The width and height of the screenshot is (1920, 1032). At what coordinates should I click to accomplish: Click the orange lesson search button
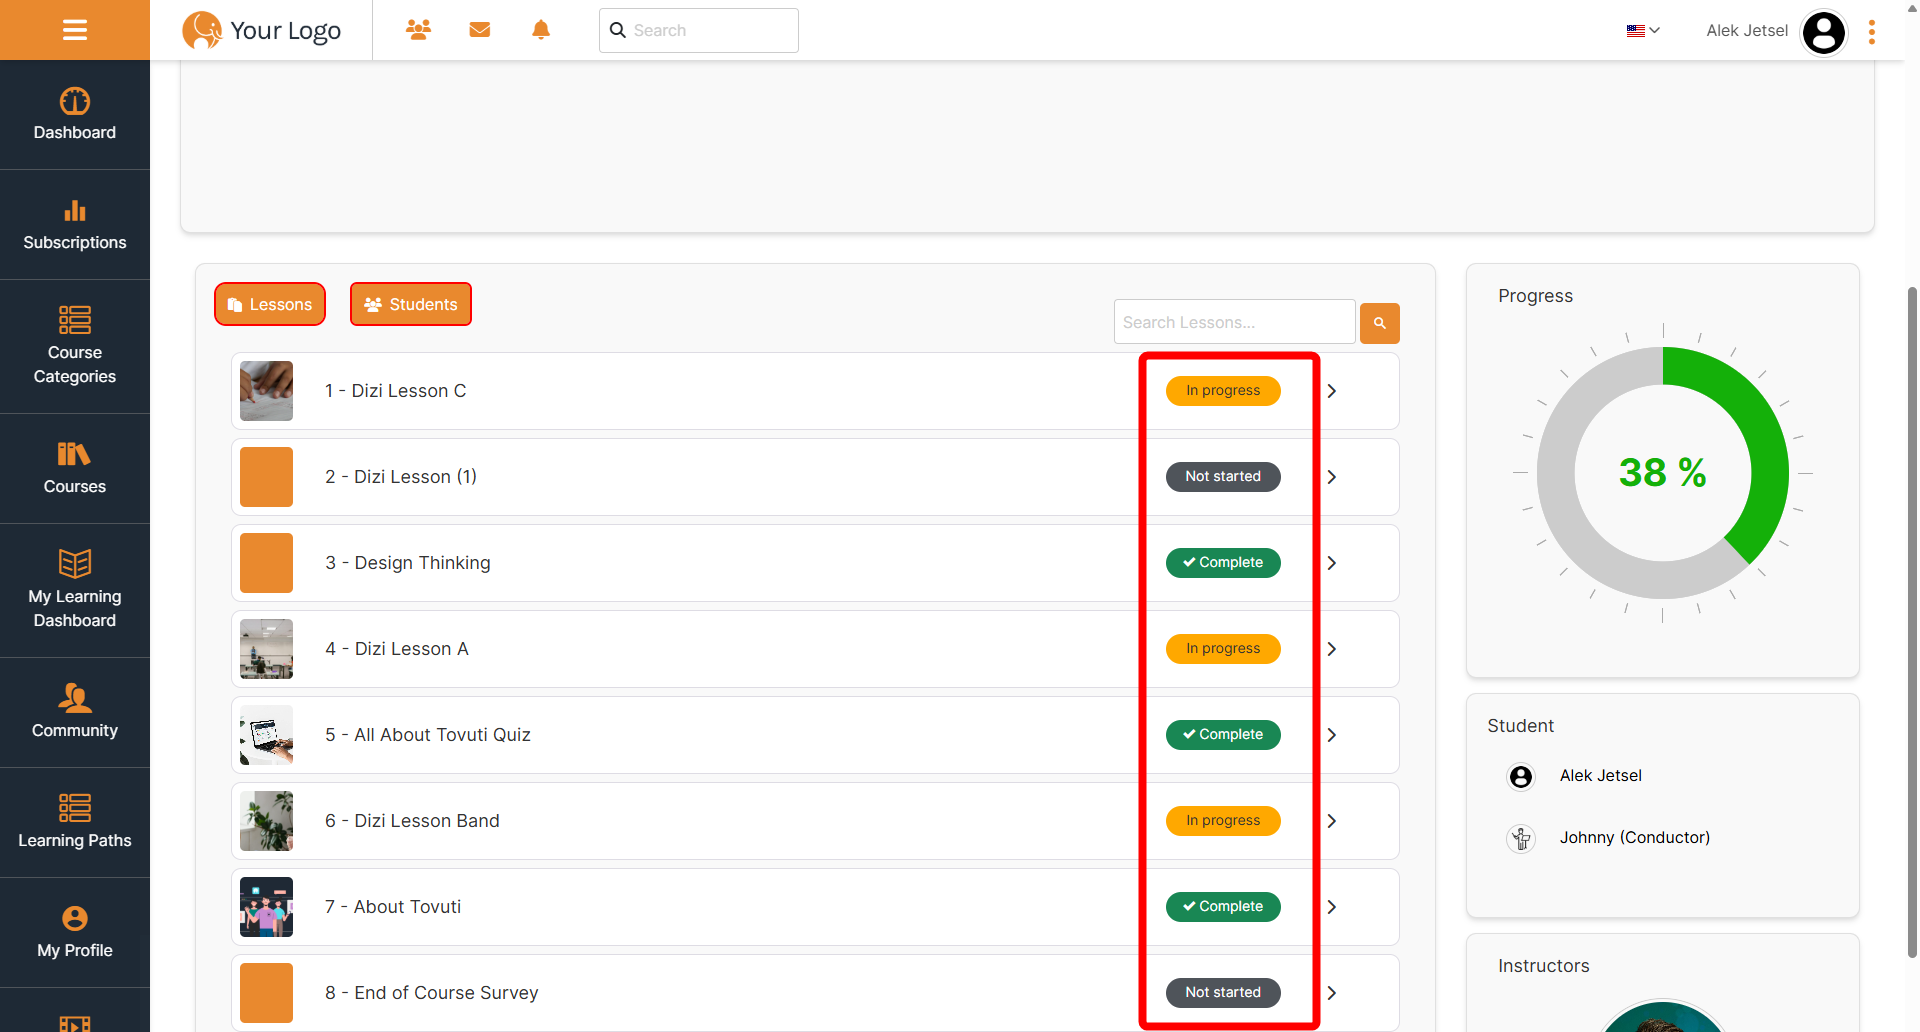pyautogui.click(x=1380, y=323)
